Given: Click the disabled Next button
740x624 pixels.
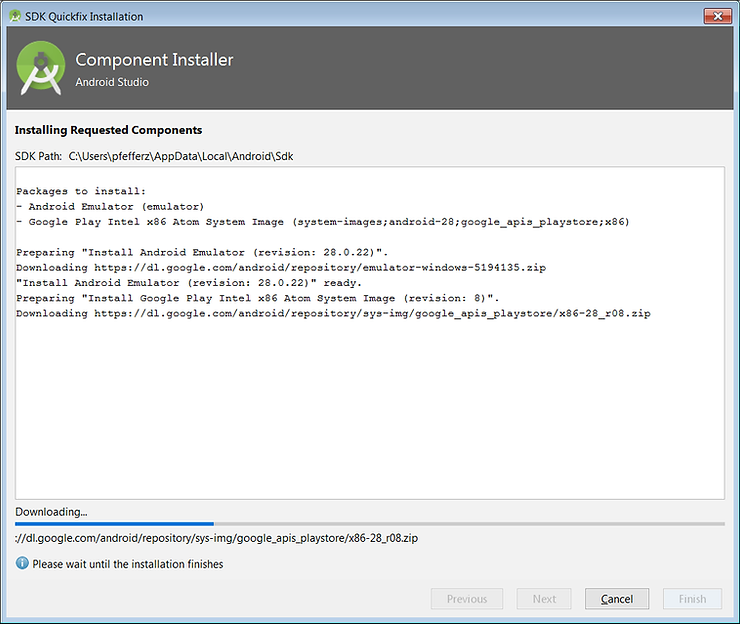Looking at the screenshot, I should coord(544,599).
